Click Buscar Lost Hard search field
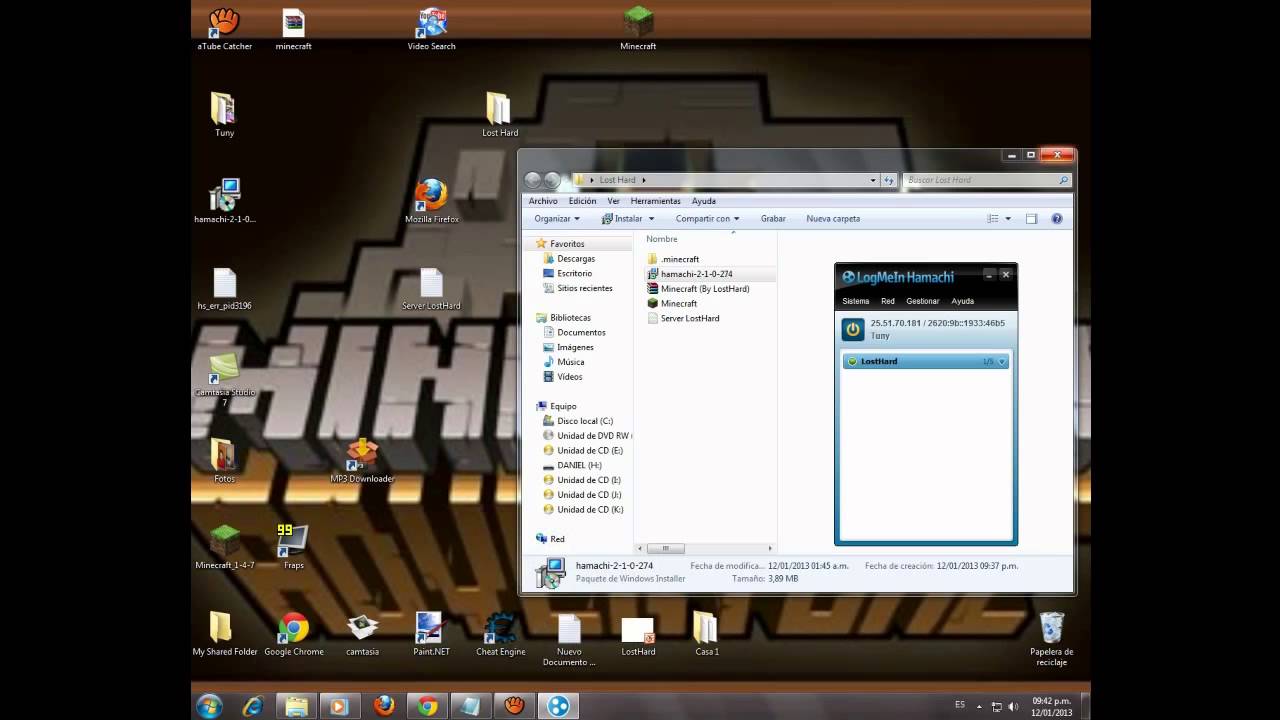The image size is (1280, 720). [x=987, y=180]
